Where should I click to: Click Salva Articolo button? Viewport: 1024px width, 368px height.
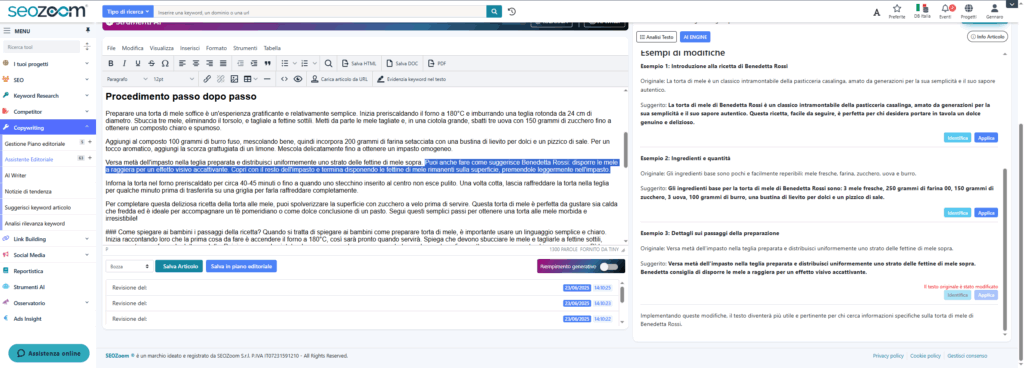pyautogui.click(x=179, y=266)
